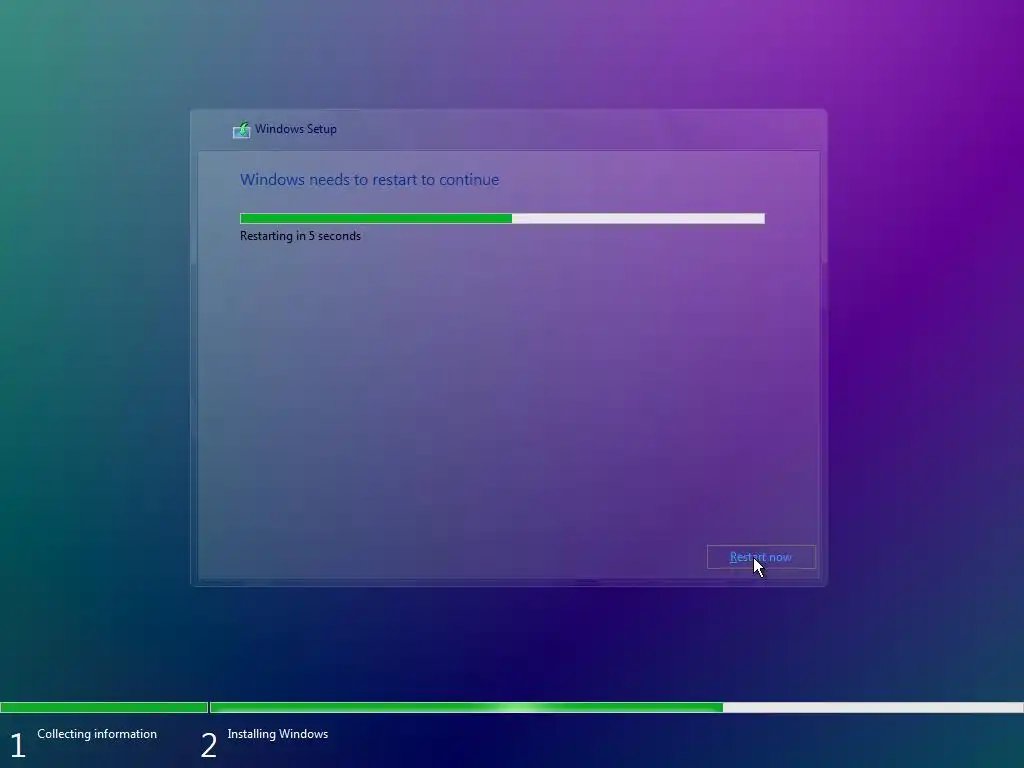
Task: Click the Windows Setup title icon
Action: [242, 129]
